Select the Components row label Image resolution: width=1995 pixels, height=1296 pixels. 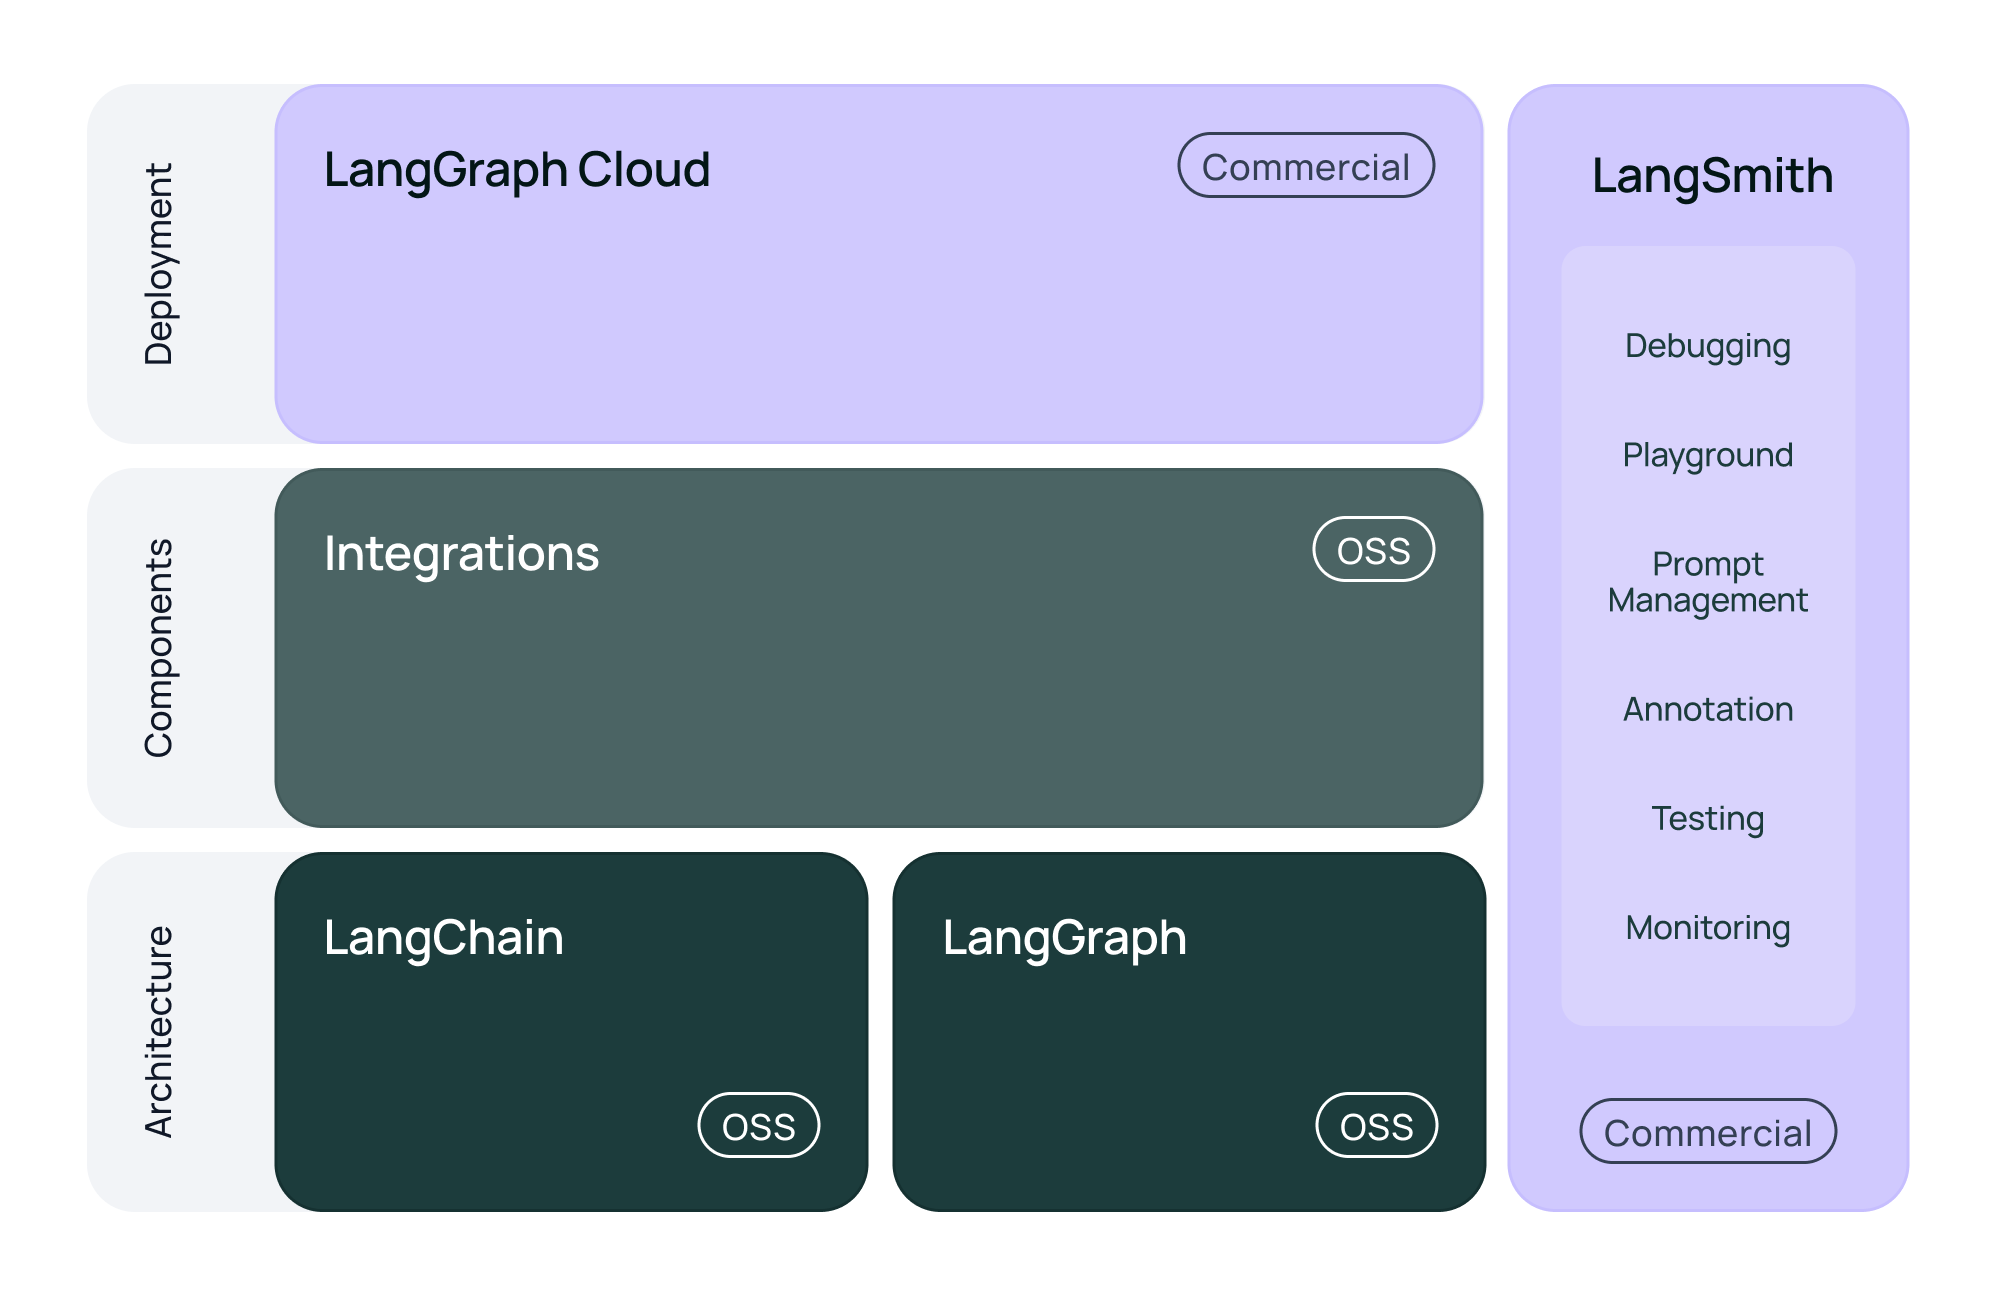tap(159, 648)
